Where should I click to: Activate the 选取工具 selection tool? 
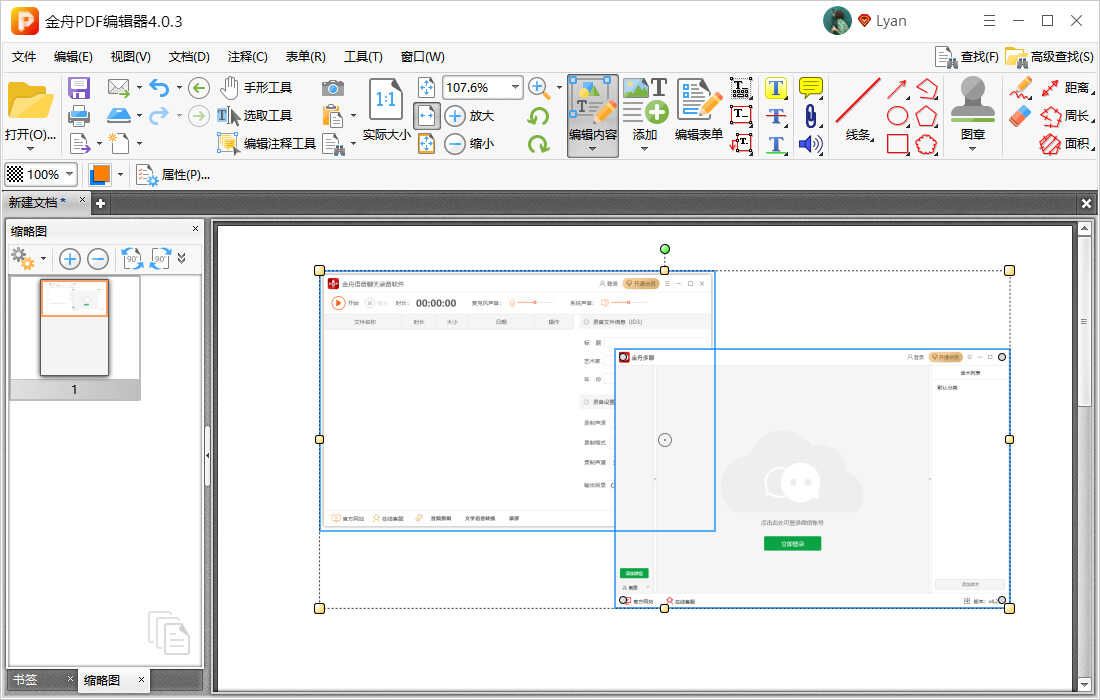(x=255, y=116)
